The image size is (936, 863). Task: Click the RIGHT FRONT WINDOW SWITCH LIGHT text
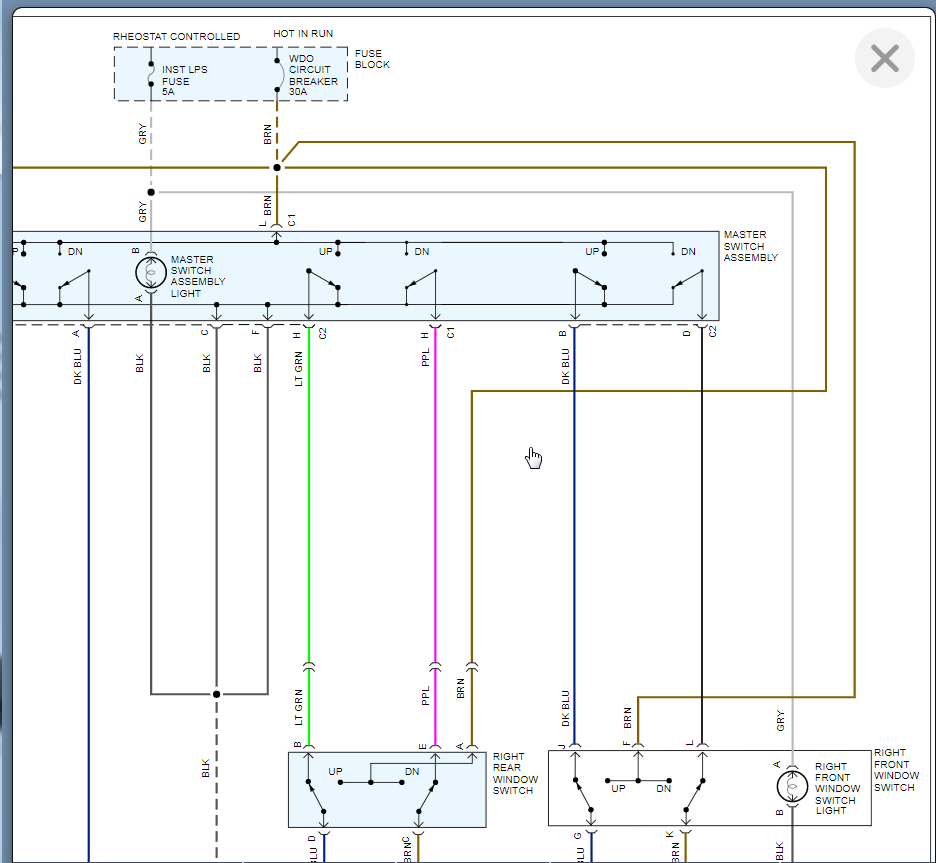(836, 789)
